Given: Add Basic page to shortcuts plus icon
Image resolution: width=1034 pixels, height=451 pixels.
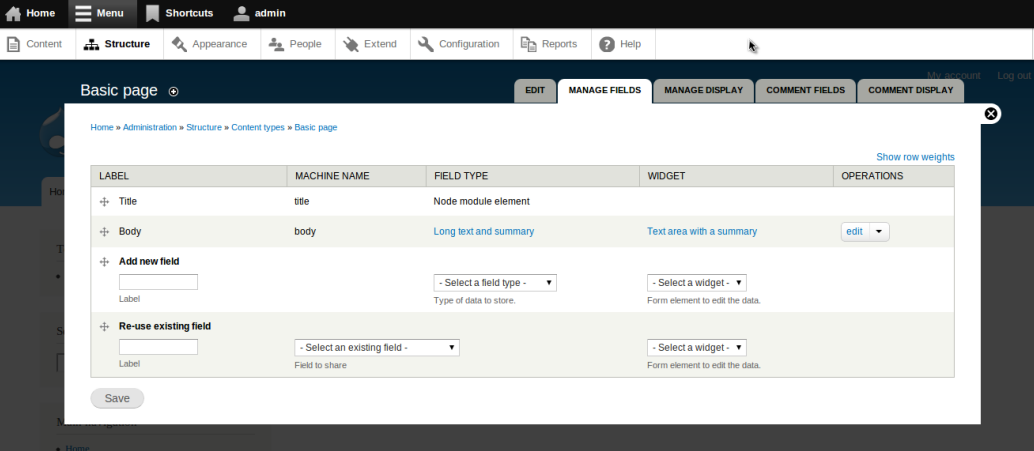Looking at the screenshot, I should [173, 92].
